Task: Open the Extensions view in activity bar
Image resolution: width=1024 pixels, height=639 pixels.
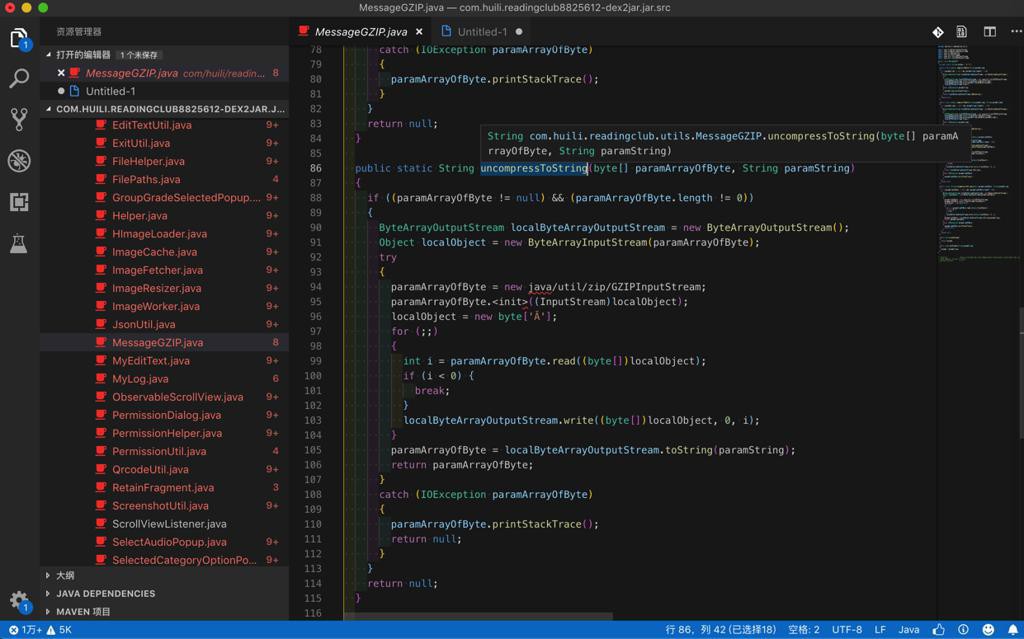Action: 19,202
